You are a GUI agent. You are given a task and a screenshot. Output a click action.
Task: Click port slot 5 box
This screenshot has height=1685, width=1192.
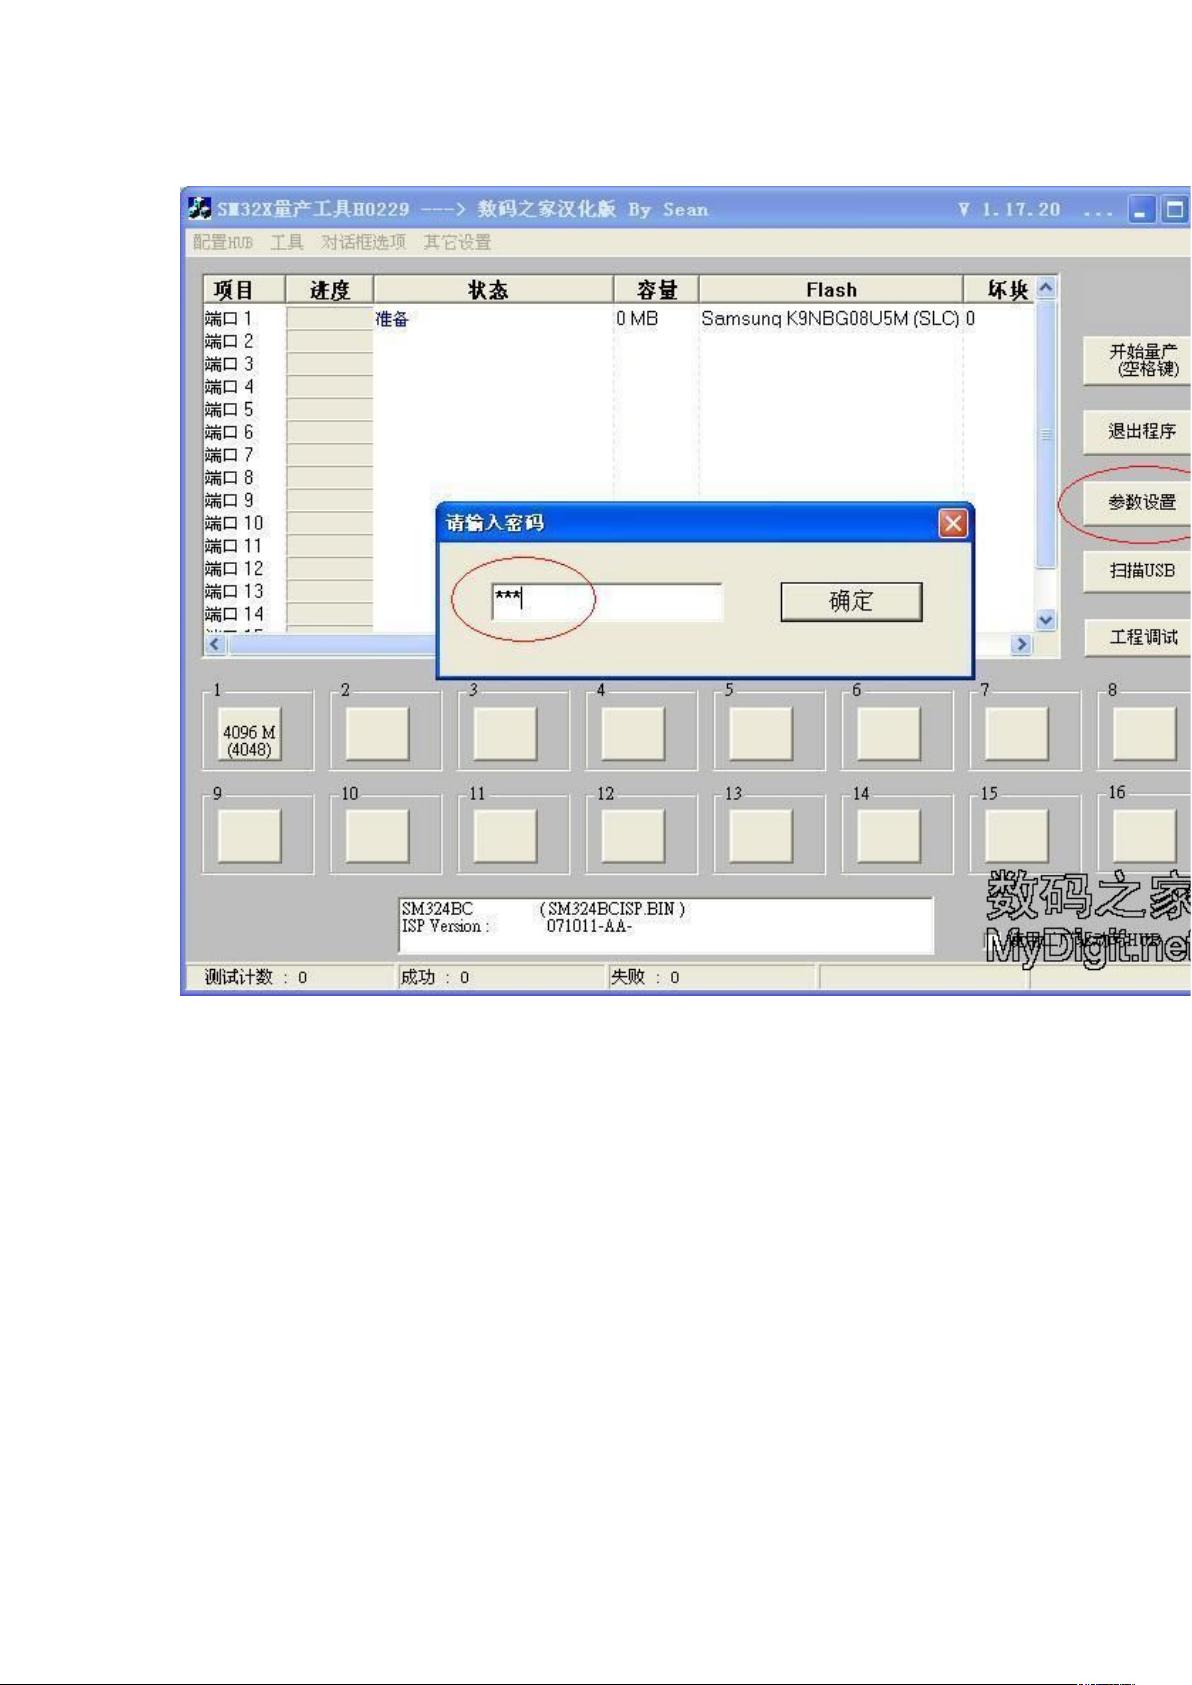click(x=761, y=735)
